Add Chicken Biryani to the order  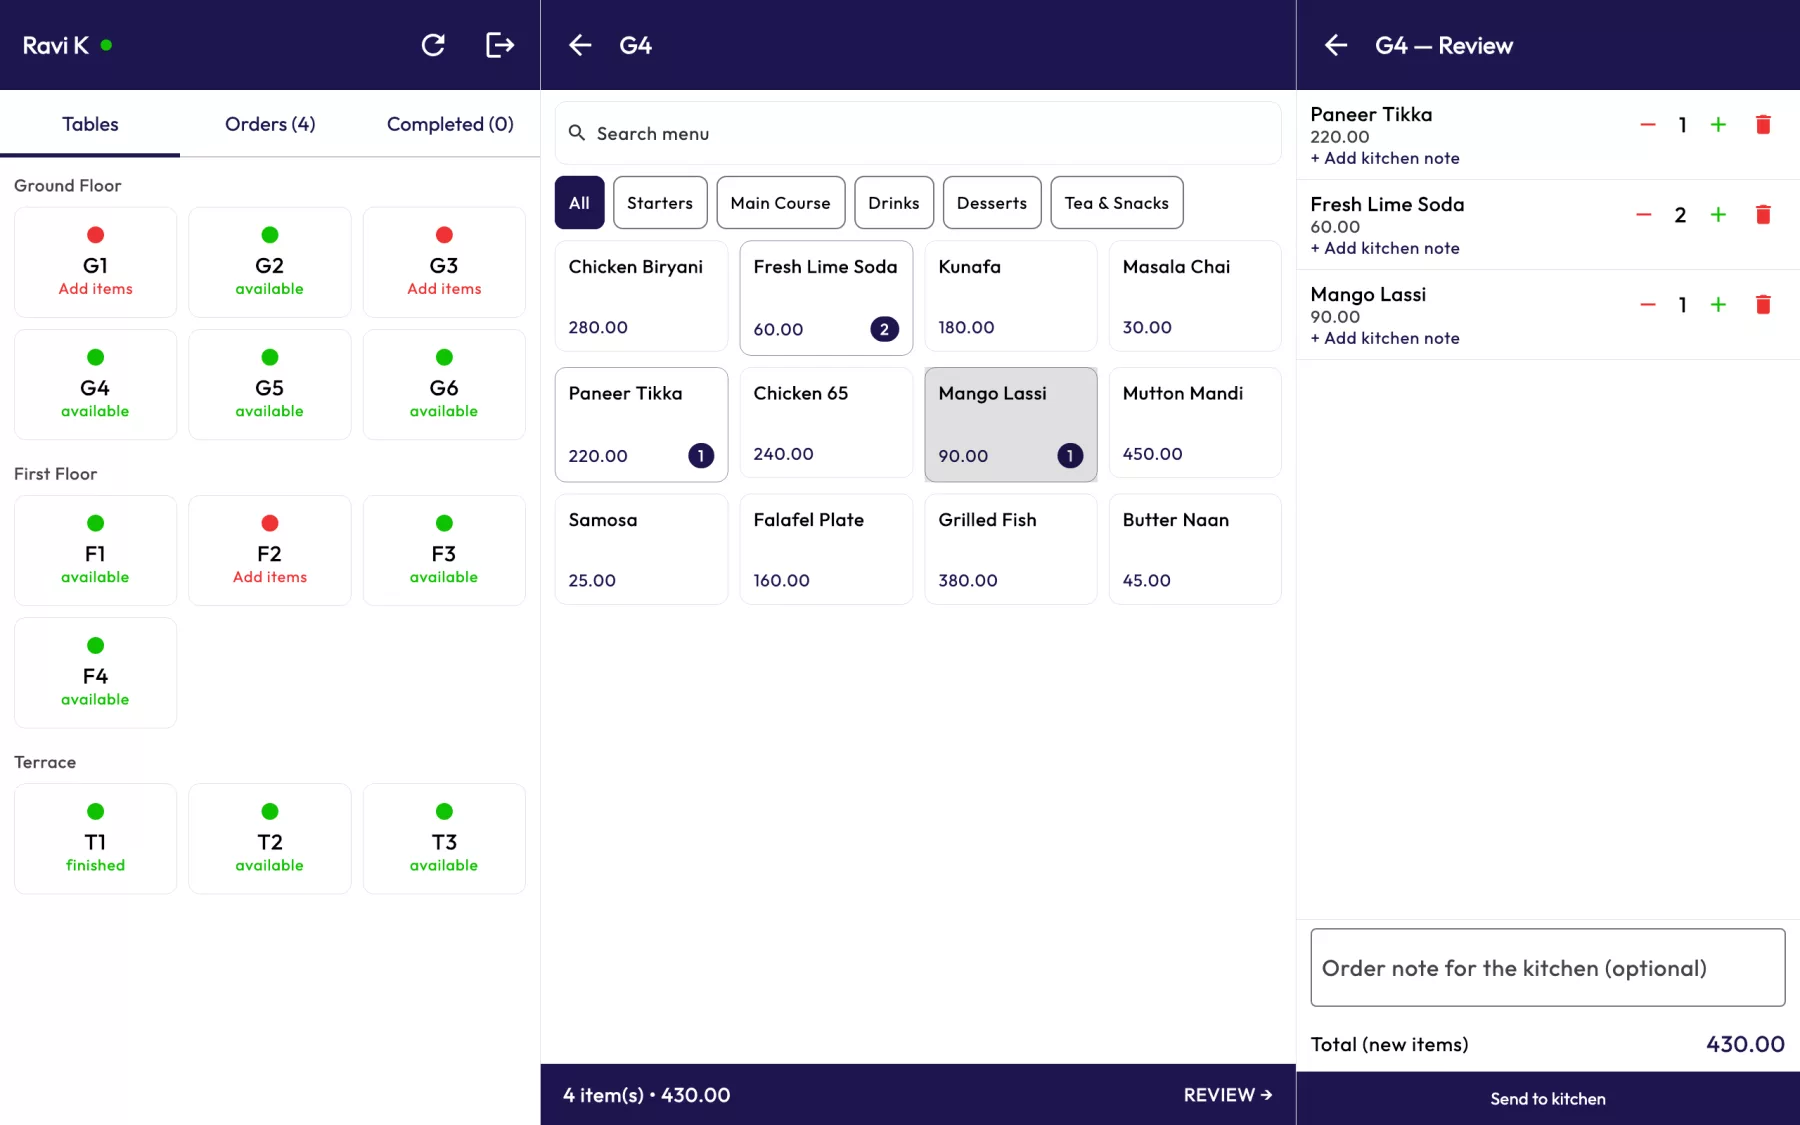641,296
